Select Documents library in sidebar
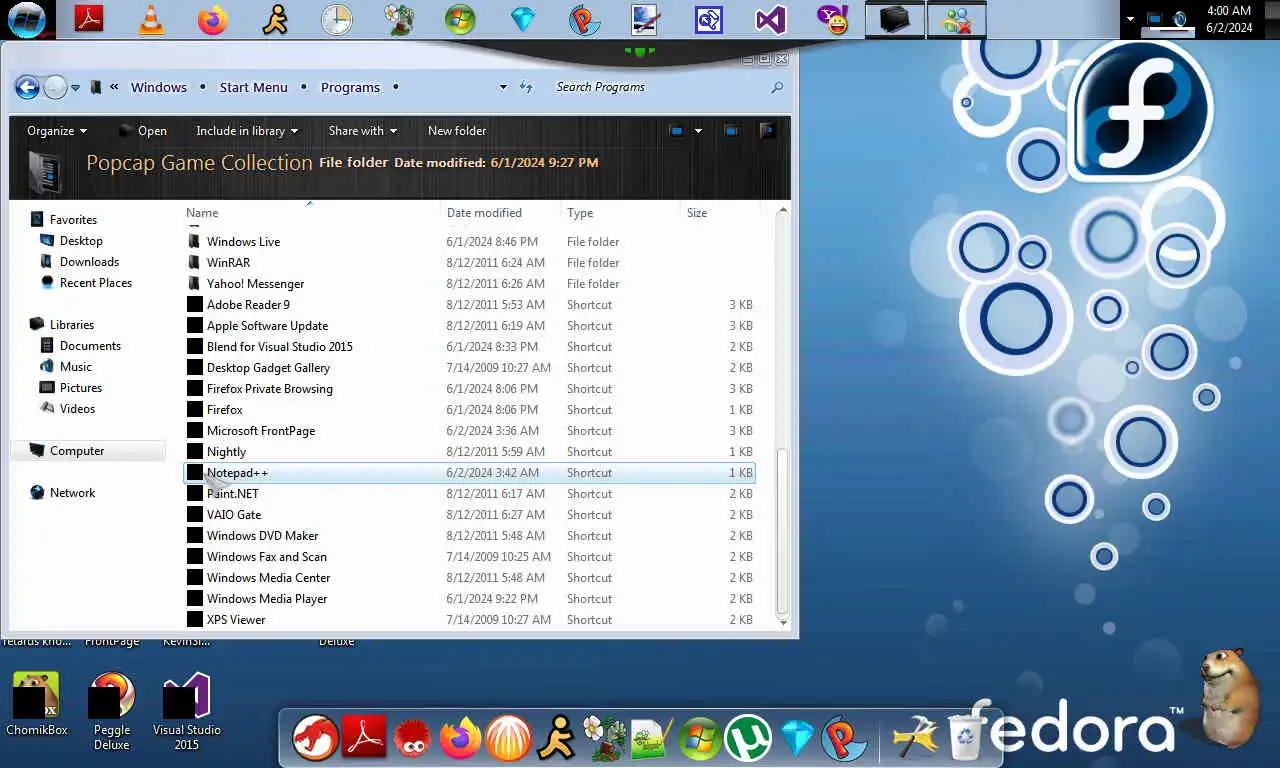Screen dimensions: 1280x768 click(x=90, y=346)
